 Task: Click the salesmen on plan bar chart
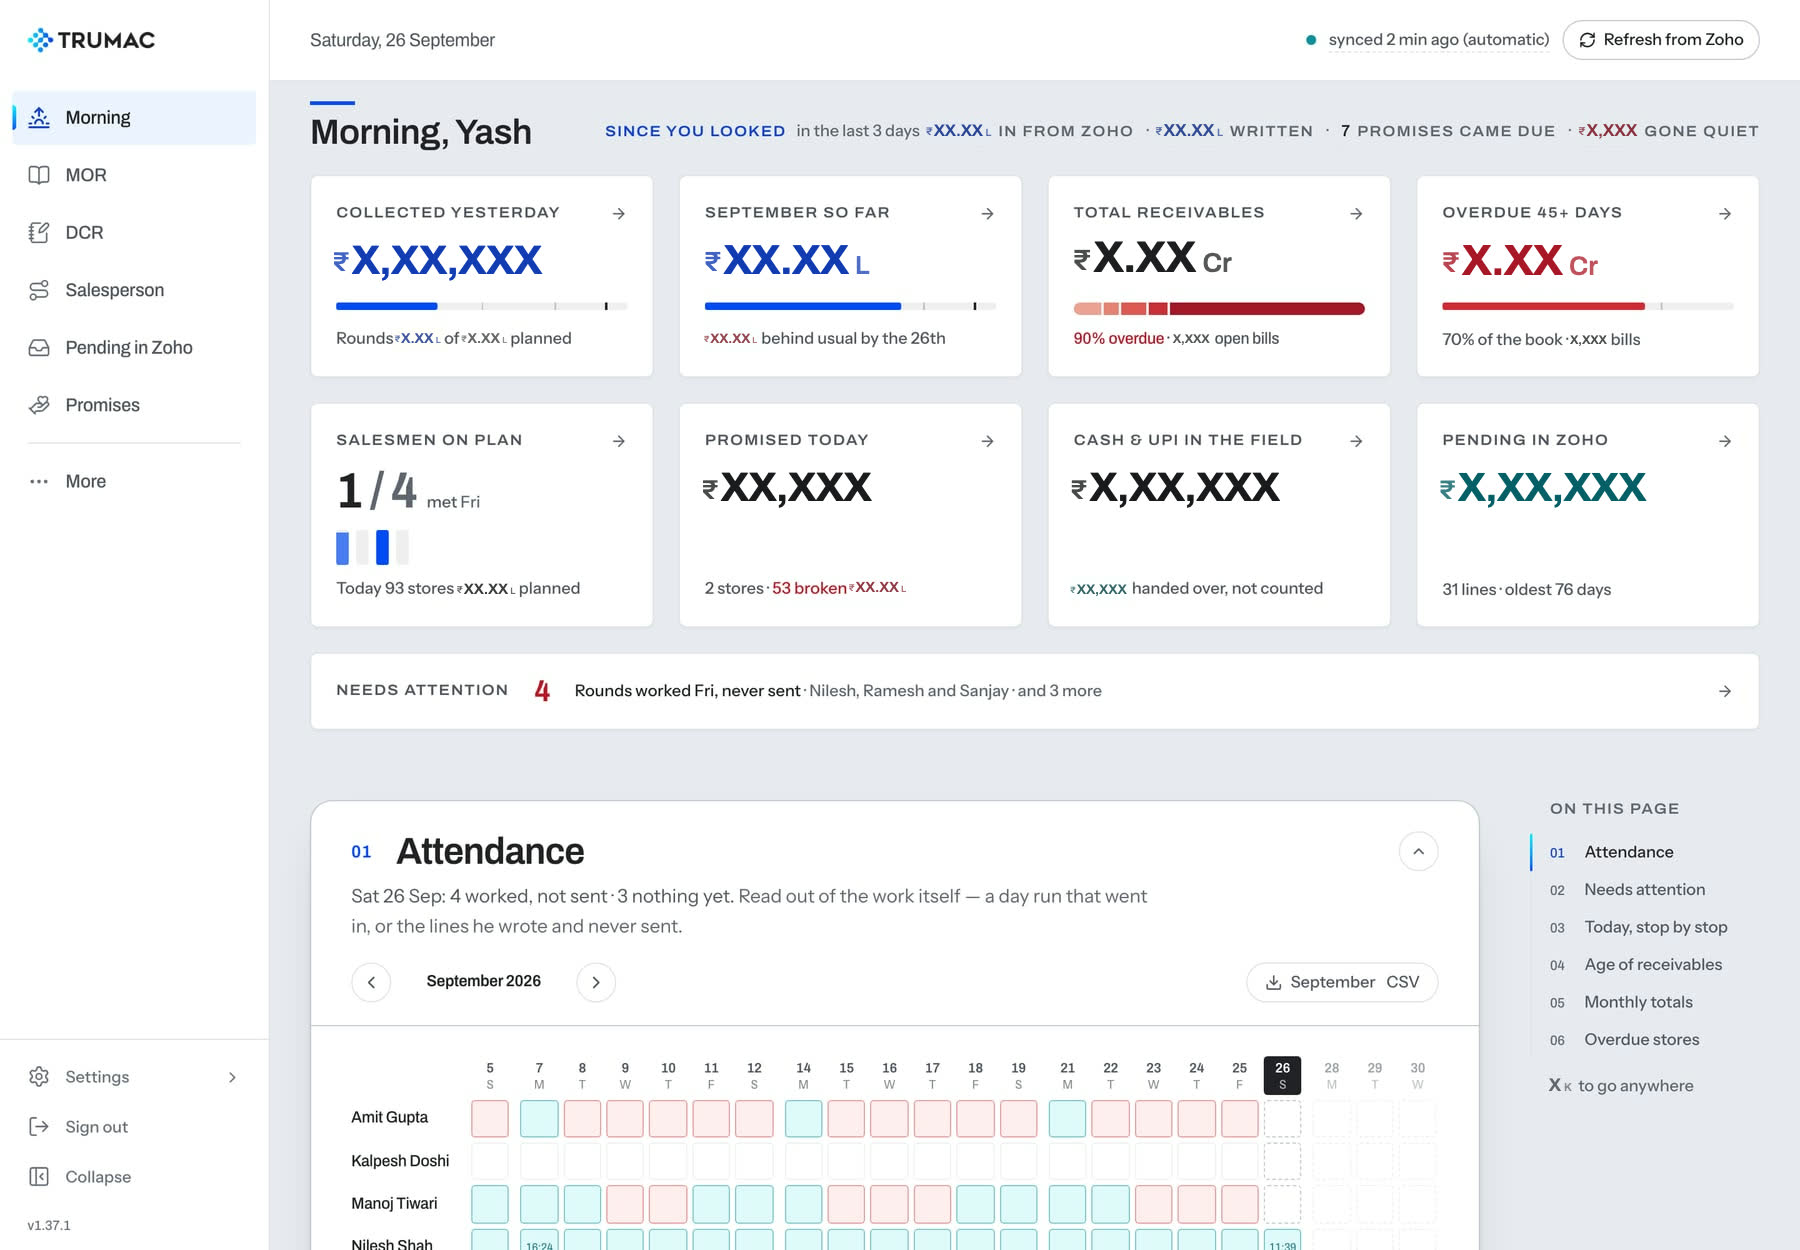(x=372, y=548)
